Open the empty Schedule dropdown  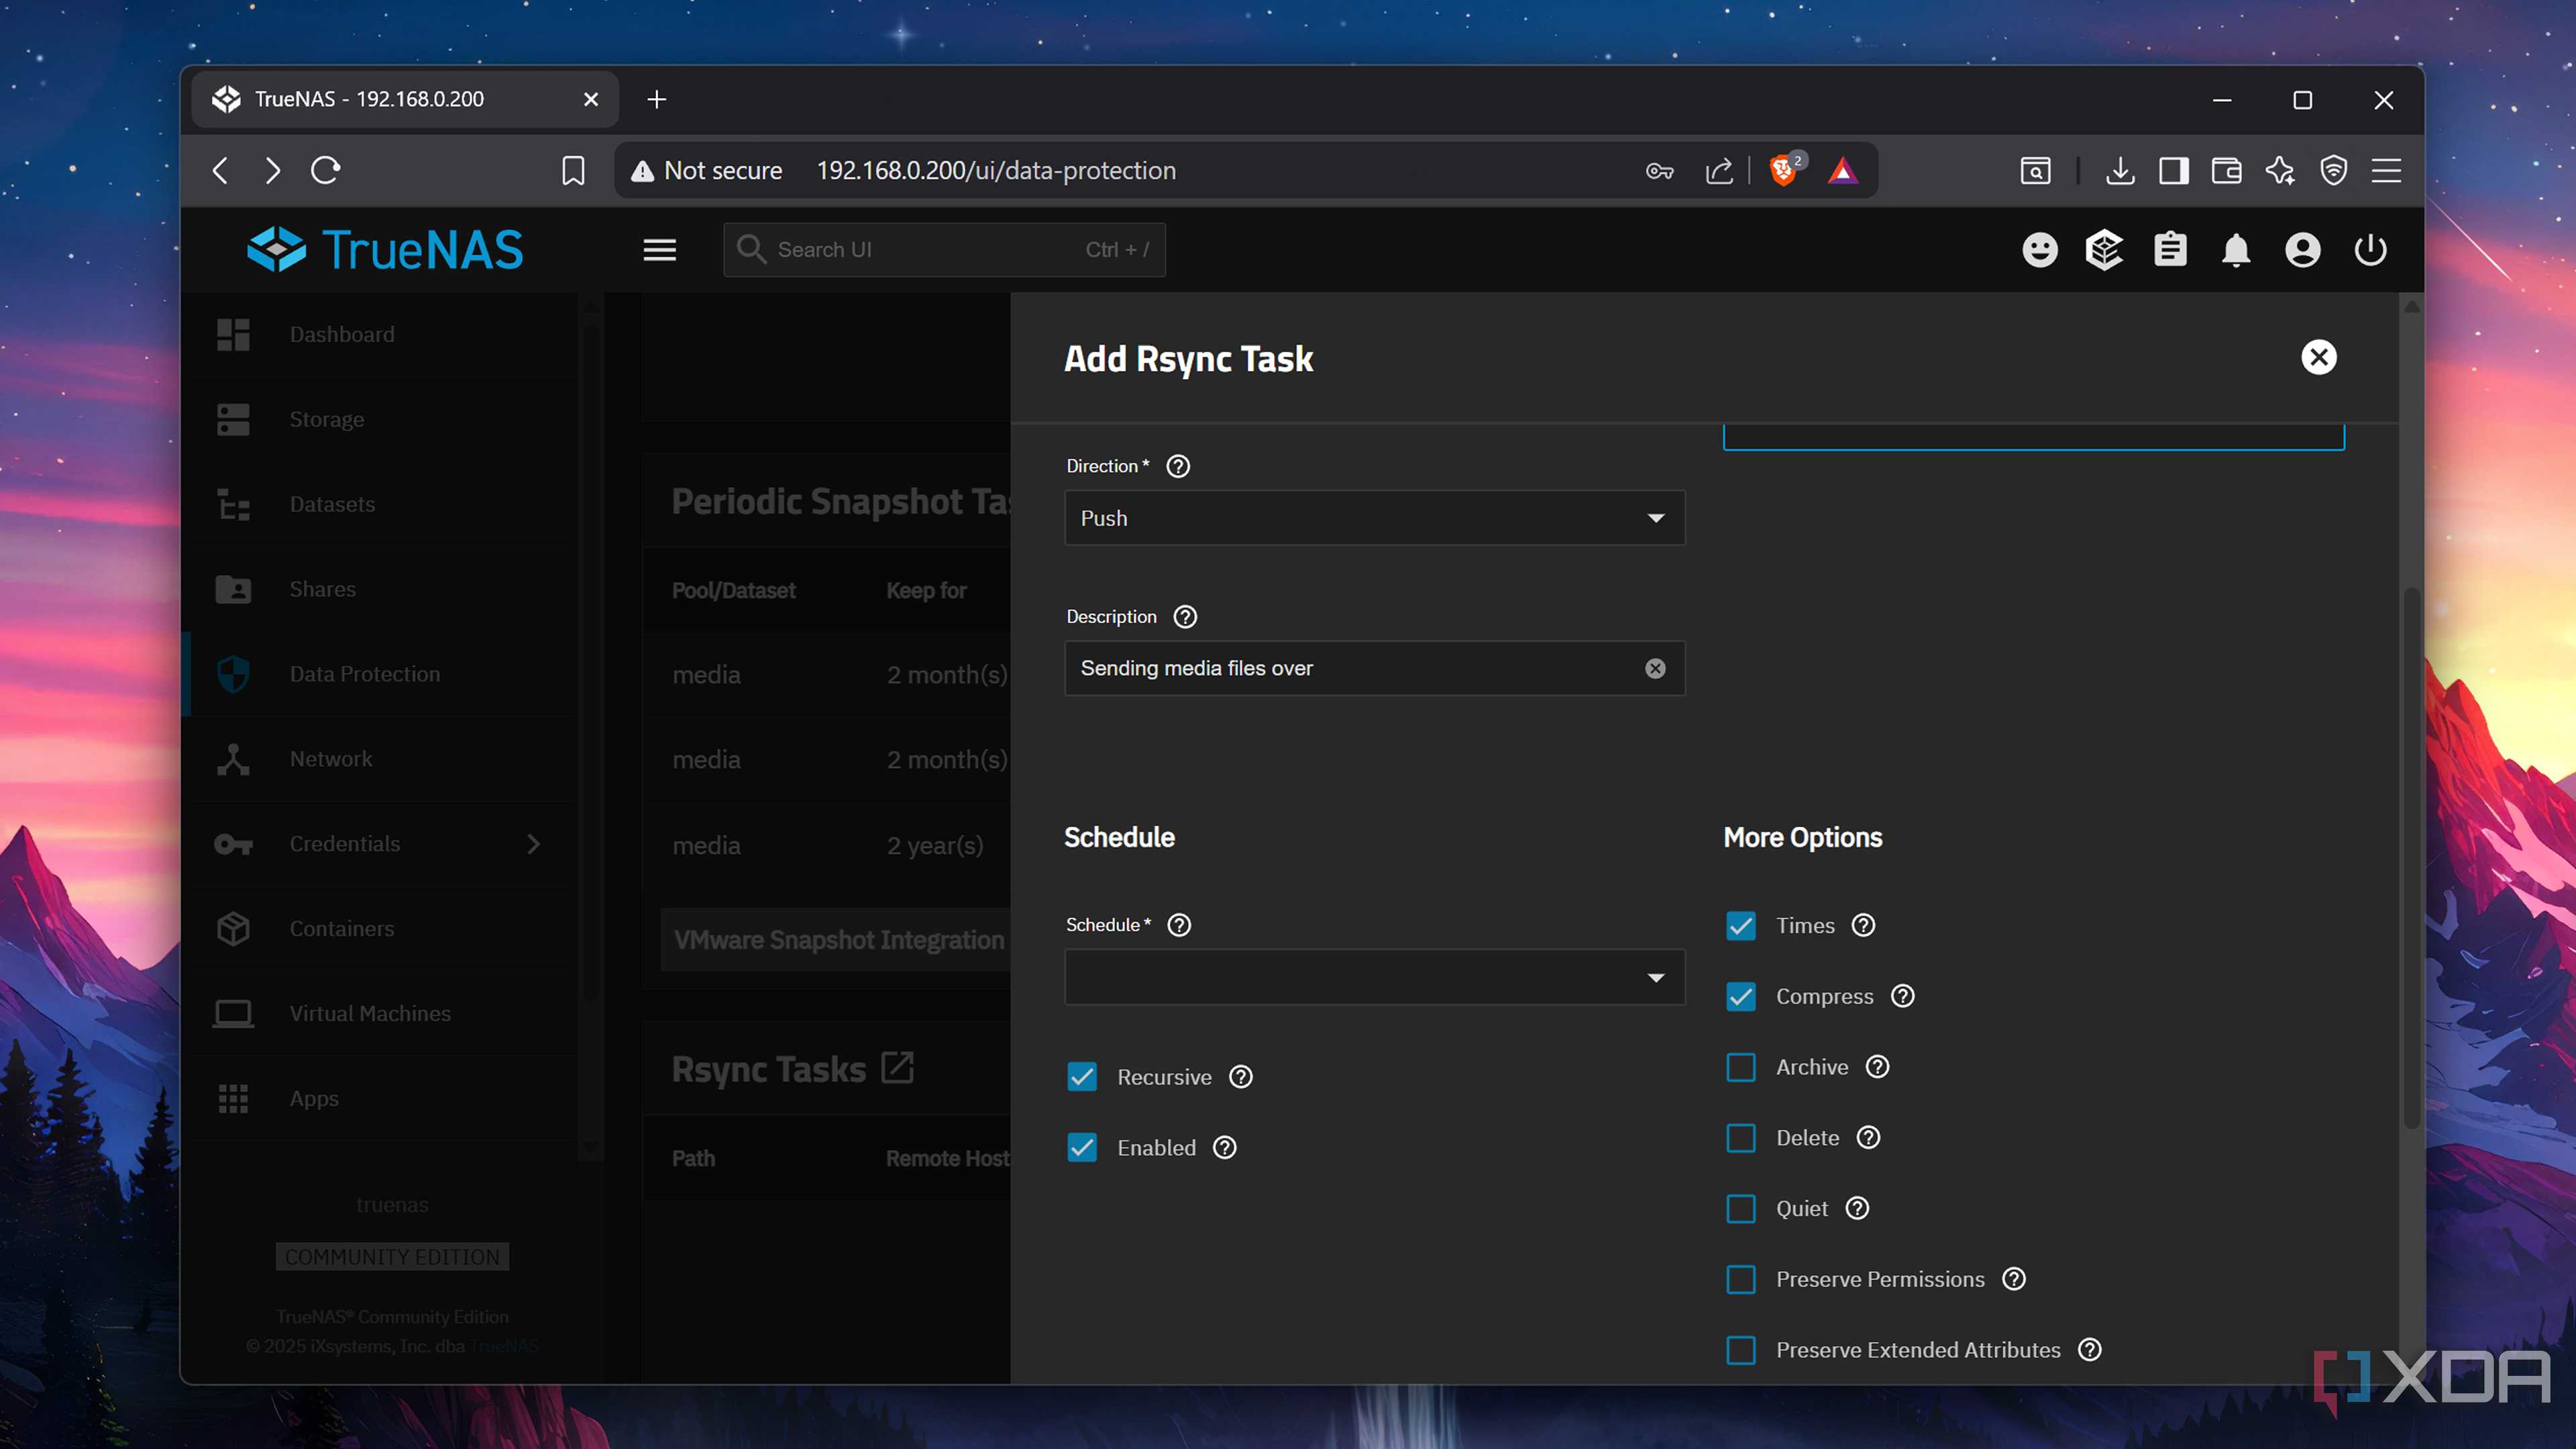tap(1374, 977)
